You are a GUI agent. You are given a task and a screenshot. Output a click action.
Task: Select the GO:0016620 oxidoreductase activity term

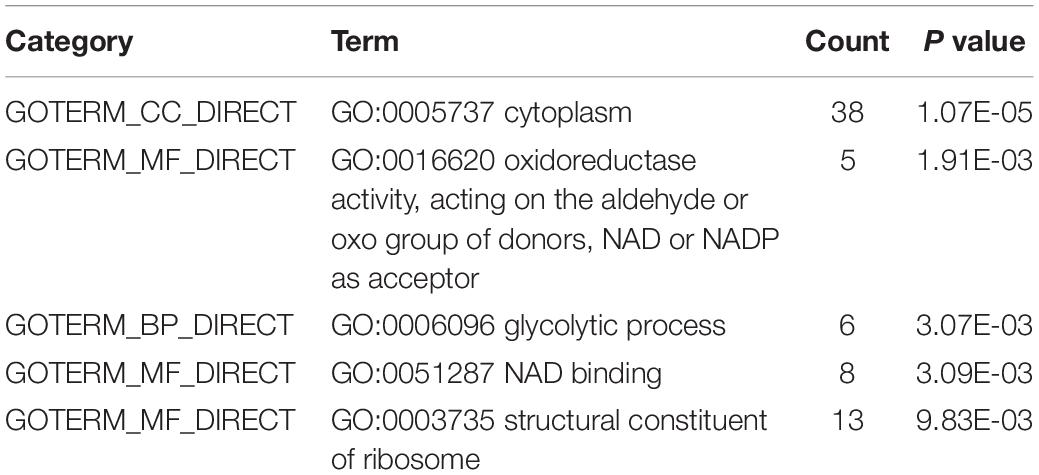[x=555, y=219]
